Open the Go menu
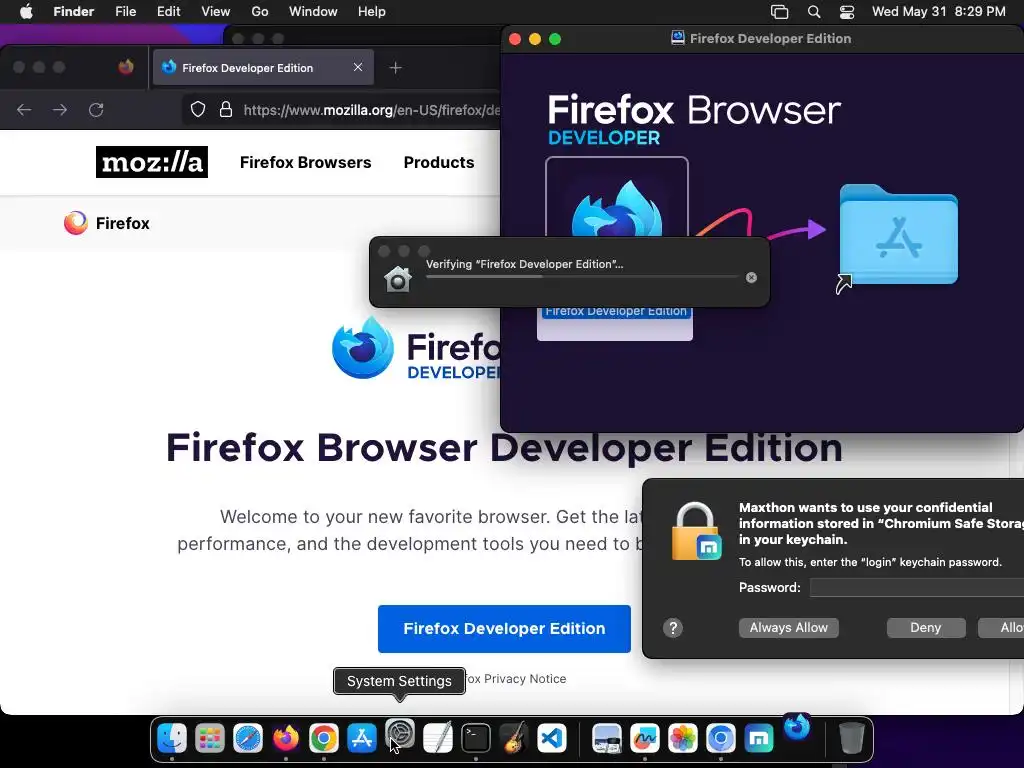This screenshot has width=1024, height=768. (260, 12)
